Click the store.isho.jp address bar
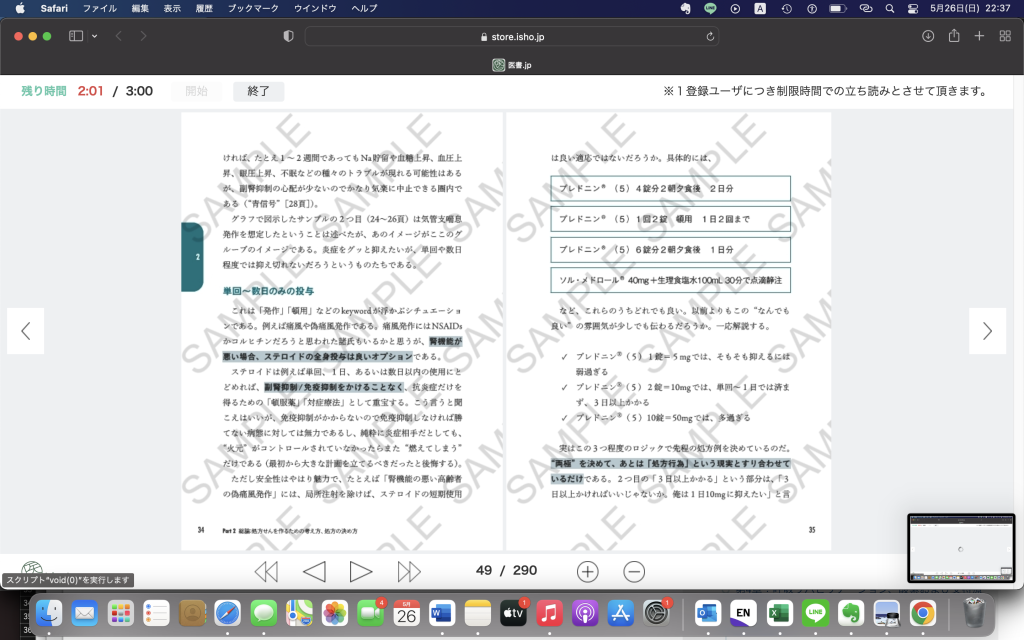The image size is (1024, 640). [x=512, y=36]
